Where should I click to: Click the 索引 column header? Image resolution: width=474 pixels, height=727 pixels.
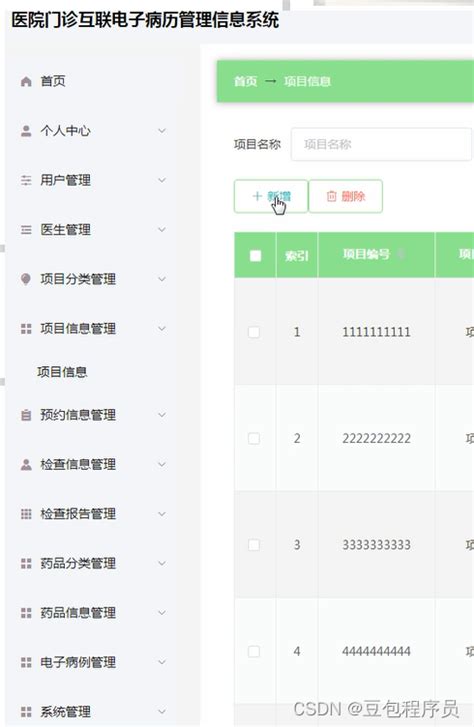[x=297, y=255]
